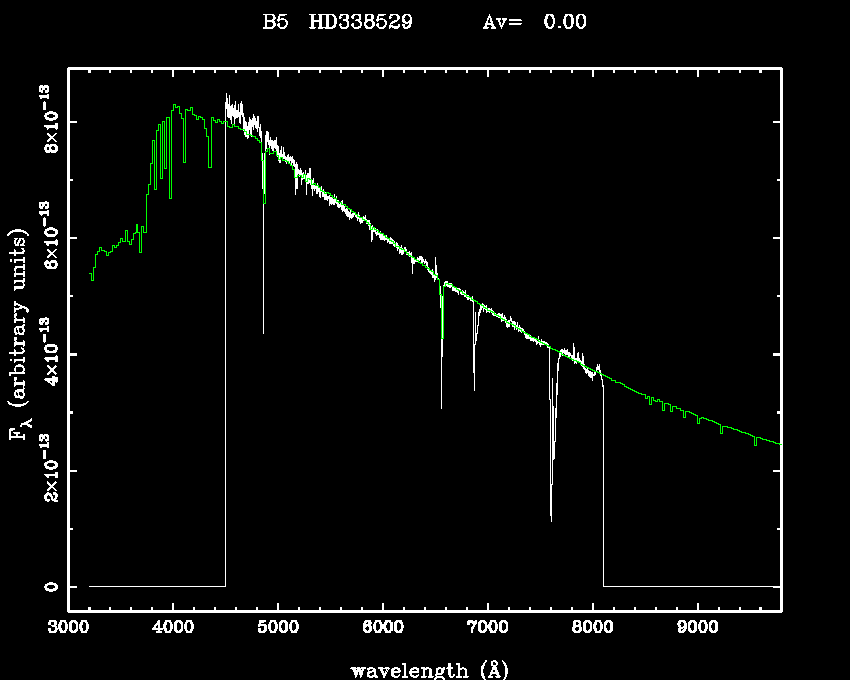The width and height of the screenshot is (850, 680).
Task: Click the 6000 wavelength tick label
Action: 383,629
